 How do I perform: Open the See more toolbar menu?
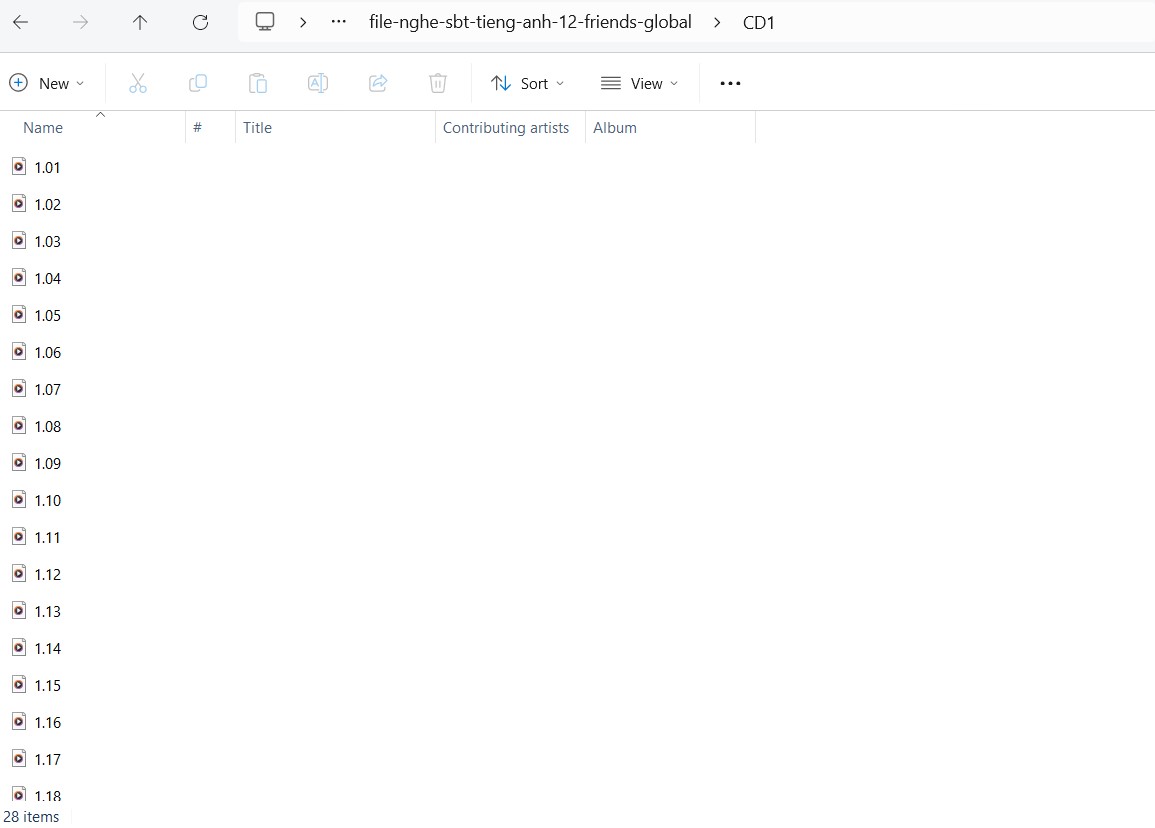[x=730, y=83]
